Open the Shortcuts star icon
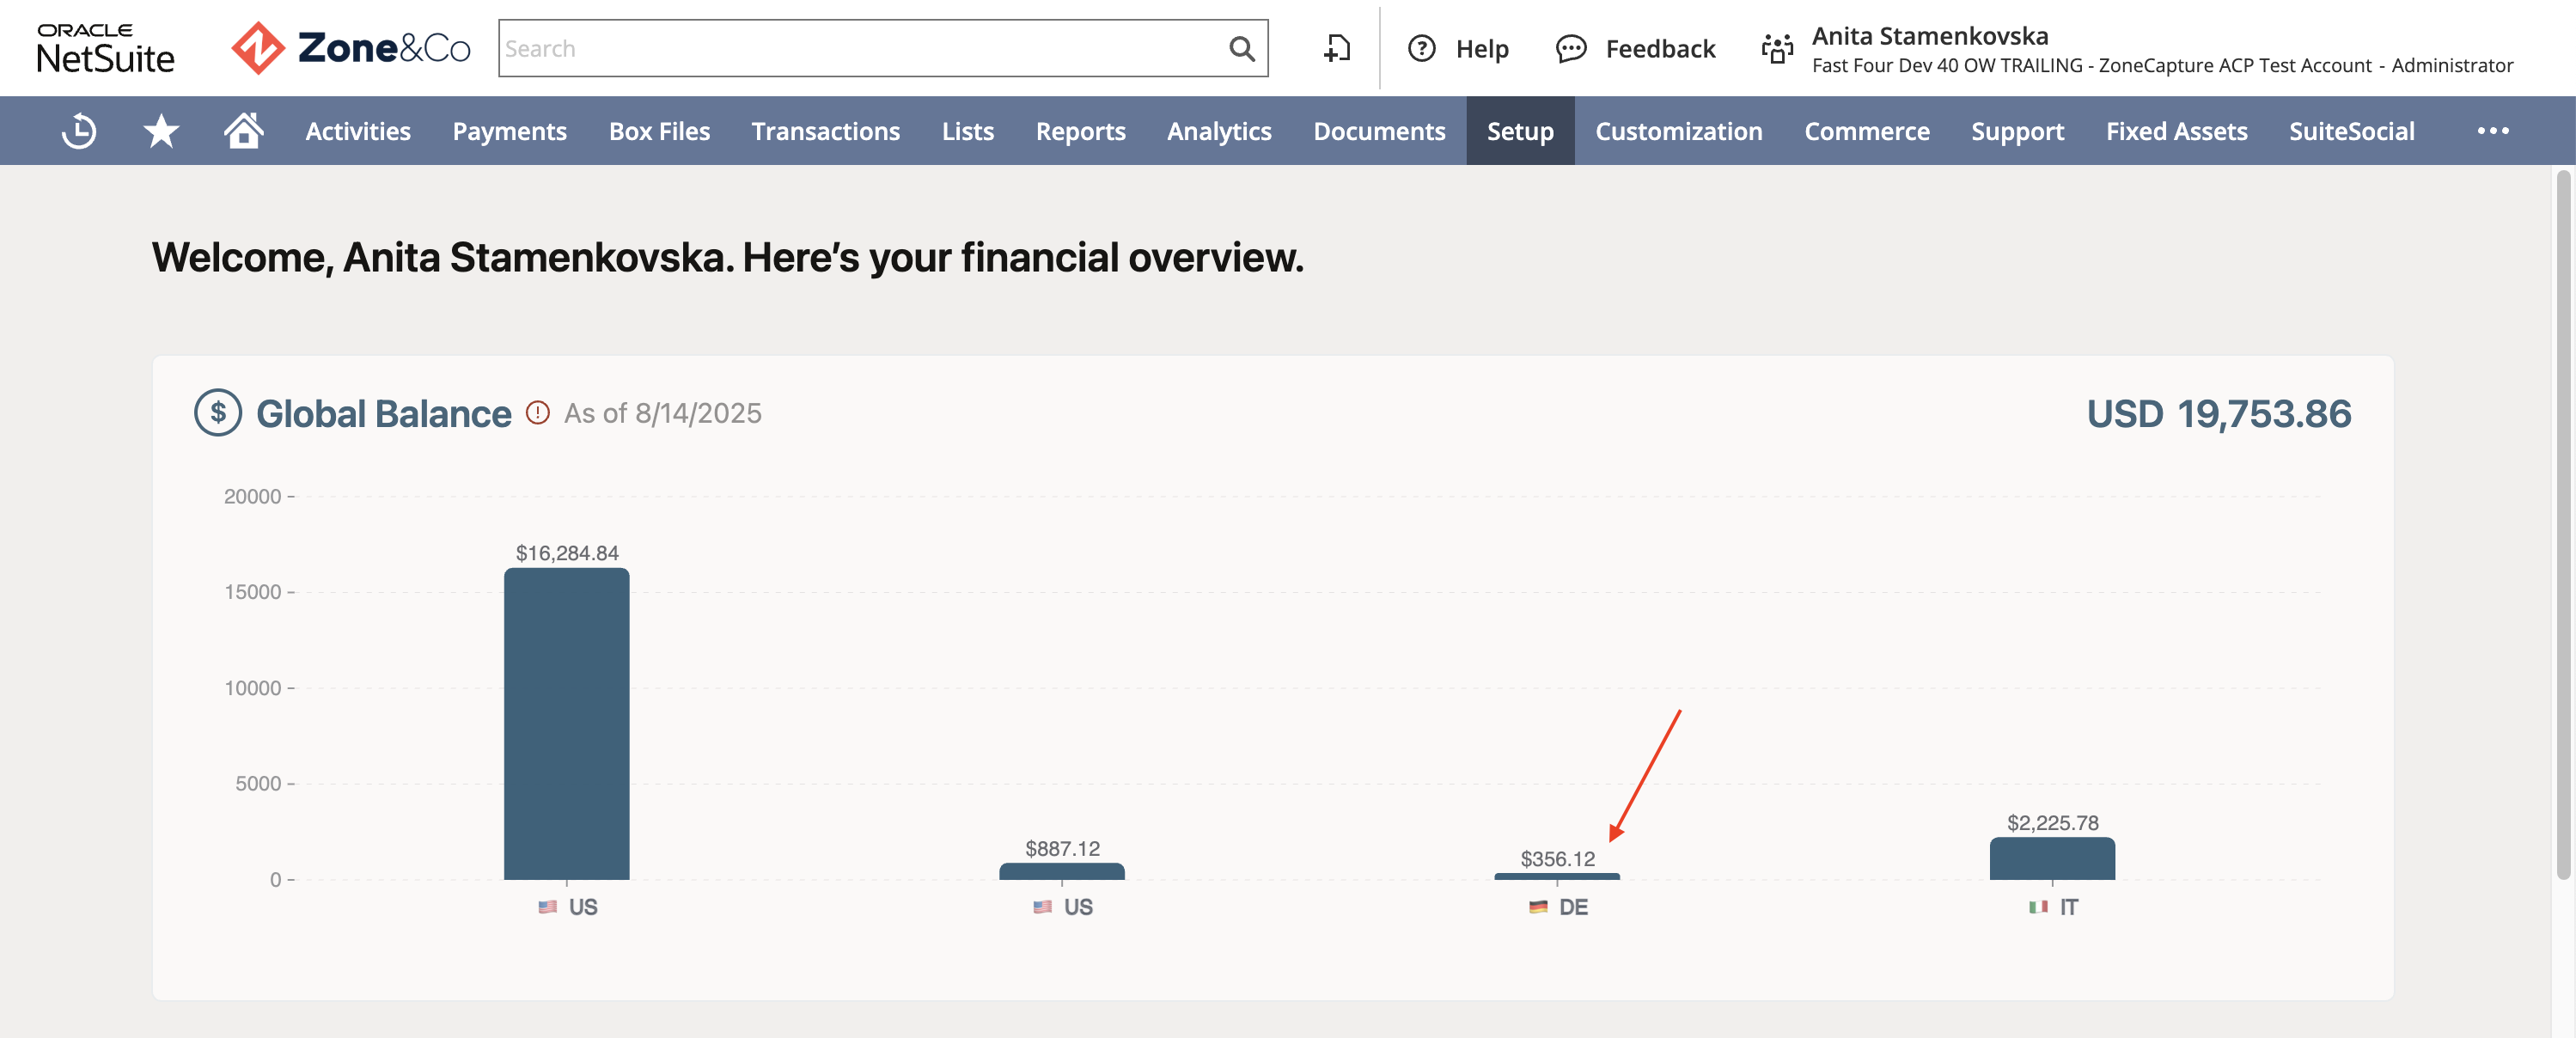Viewport: 2576px width, 1038px height. point(161,131)
